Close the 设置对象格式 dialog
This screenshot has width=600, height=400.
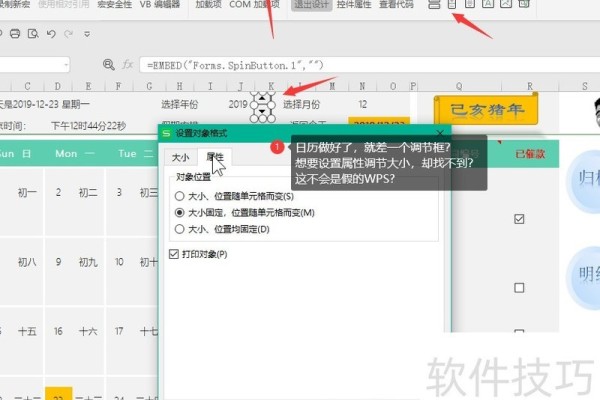[440, 133]
